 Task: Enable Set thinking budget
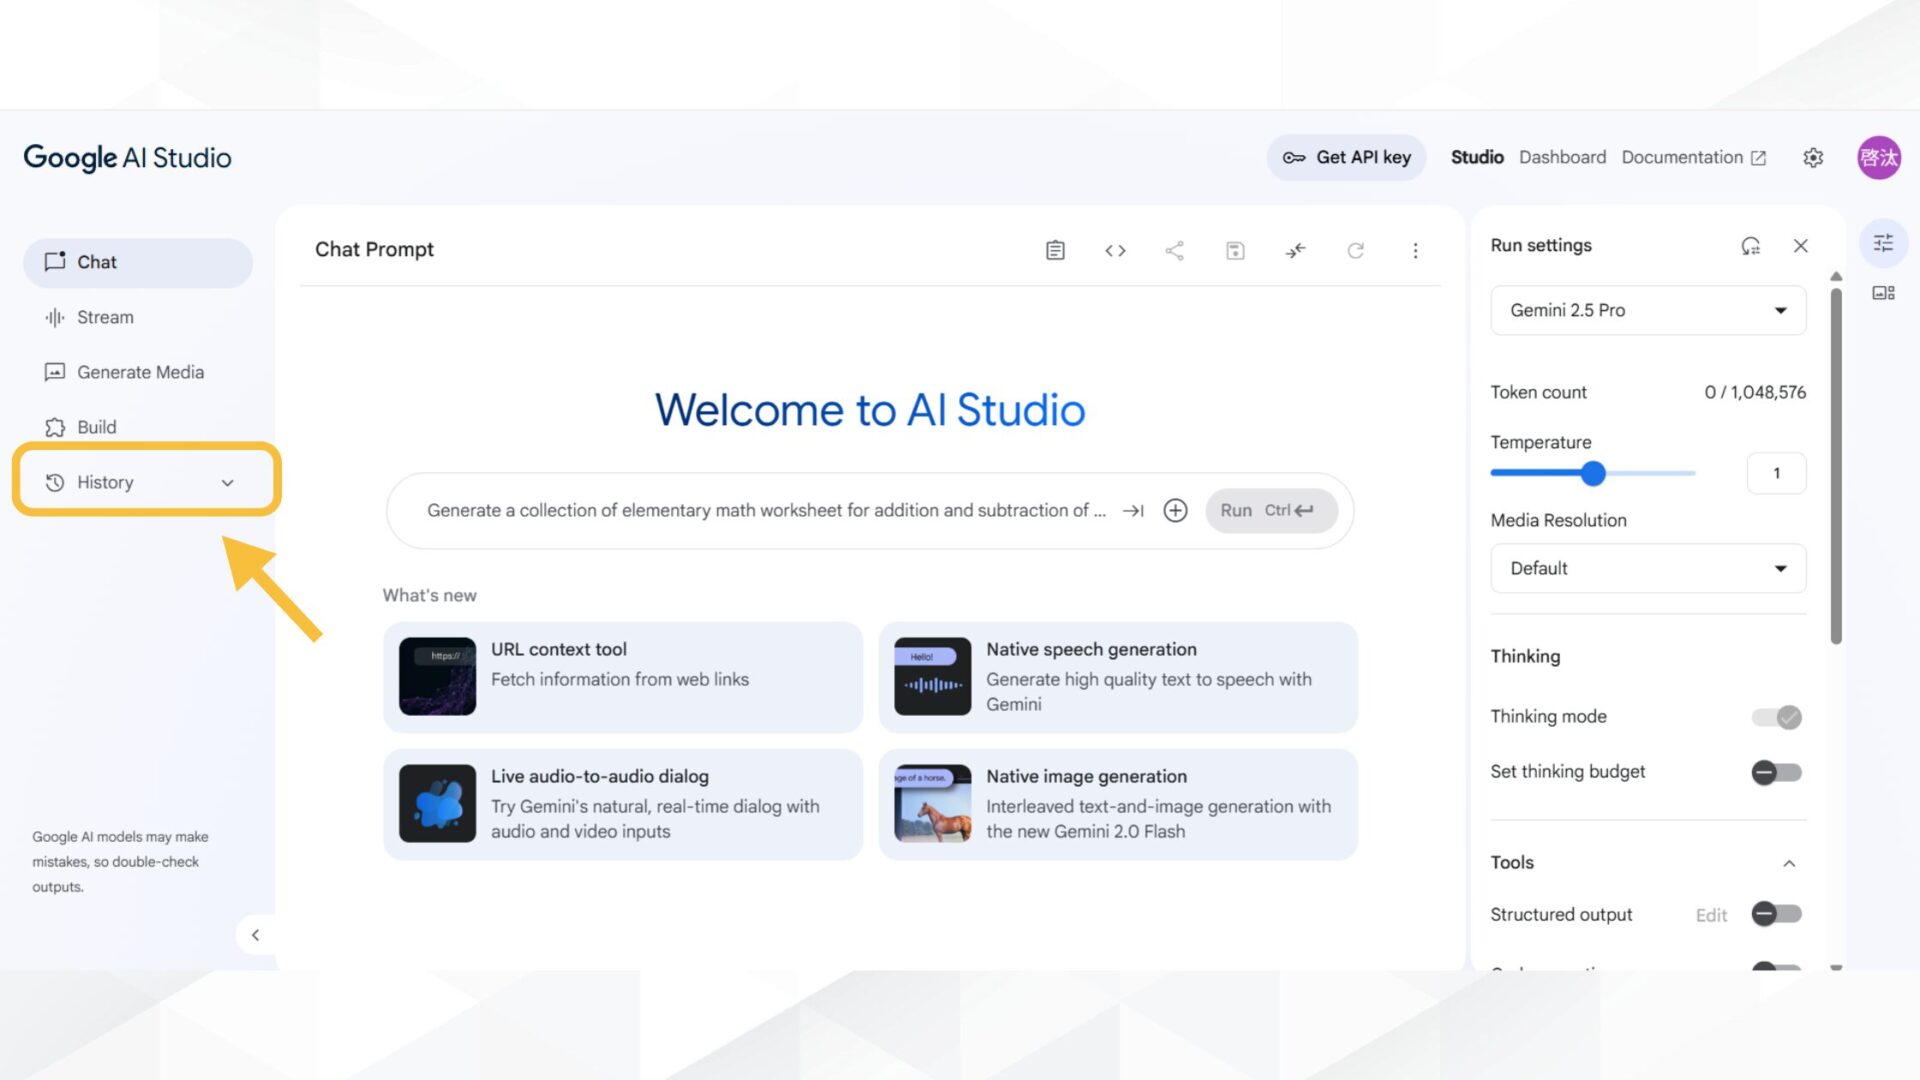[x=1776, y=772]
